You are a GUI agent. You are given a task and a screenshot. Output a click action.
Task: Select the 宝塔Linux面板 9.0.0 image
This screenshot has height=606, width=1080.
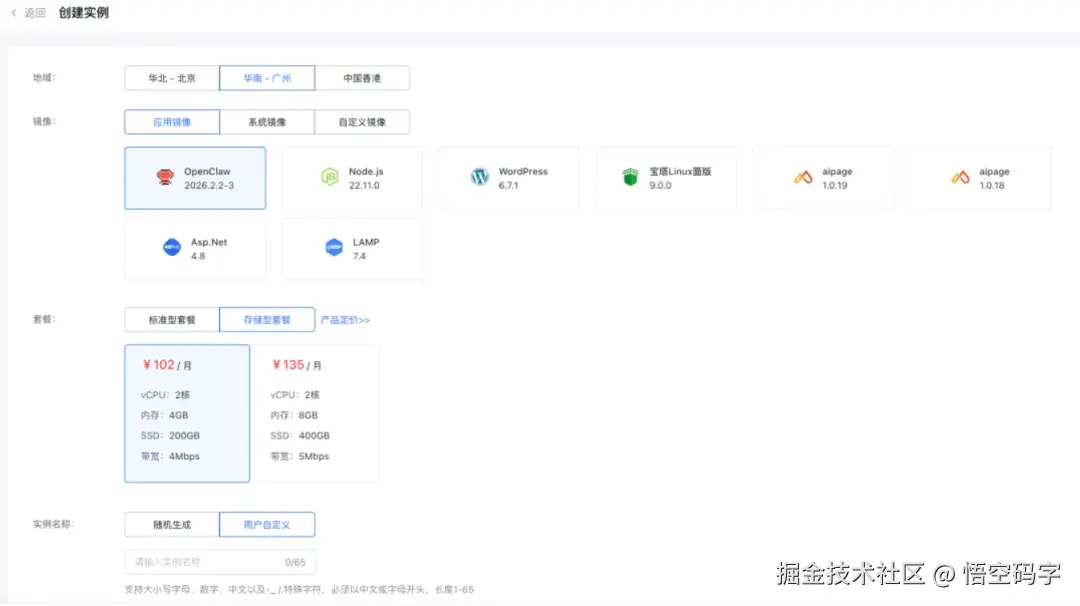[x=666, y=178]
